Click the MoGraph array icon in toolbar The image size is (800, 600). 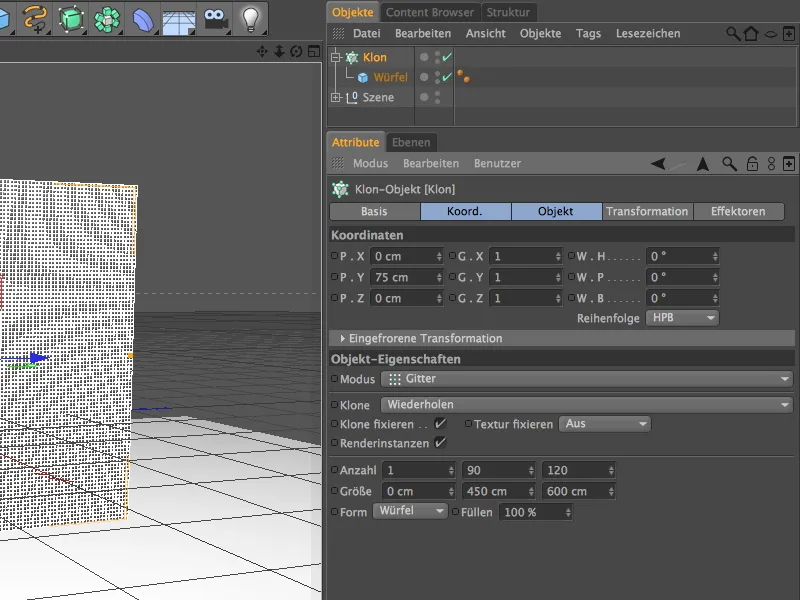[107, 17]
